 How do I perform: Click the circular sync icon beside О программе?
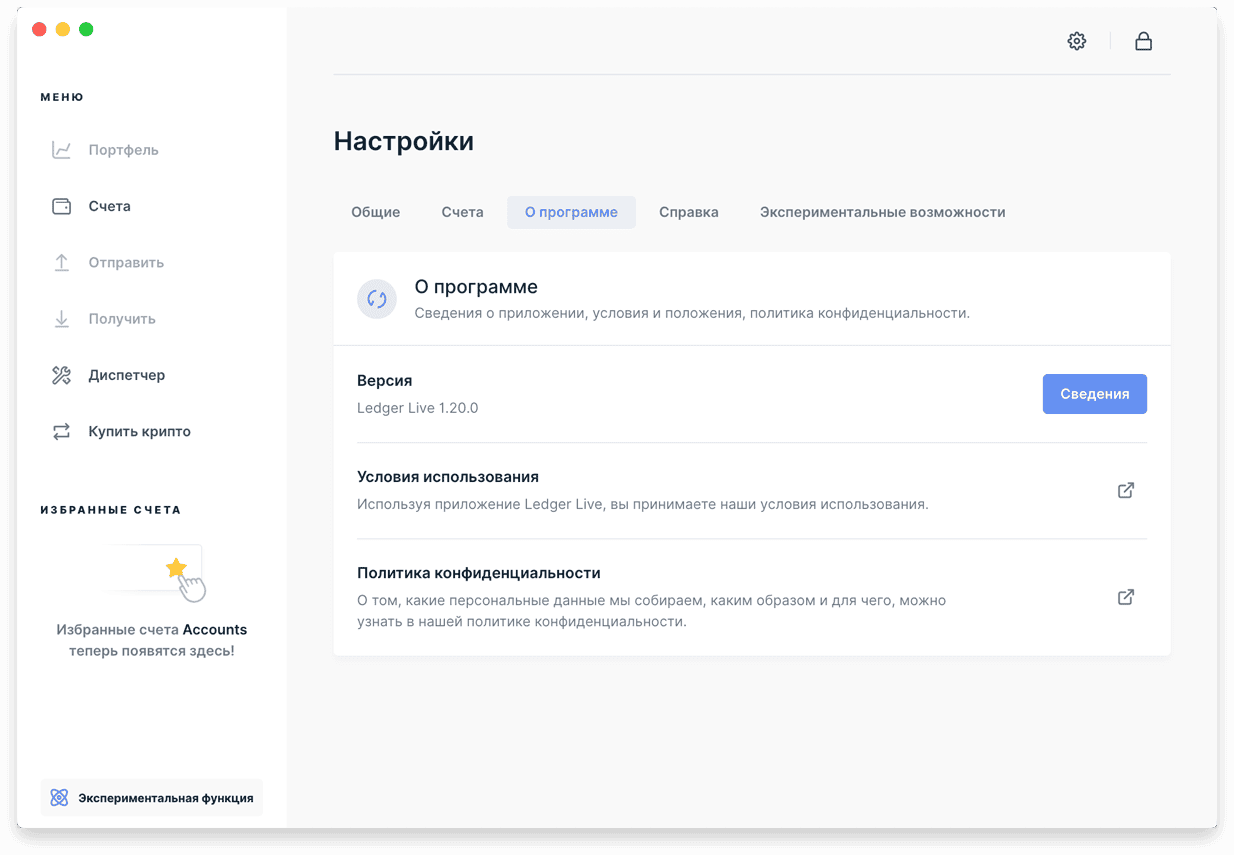pyautogui.click(x=377, y=298)
